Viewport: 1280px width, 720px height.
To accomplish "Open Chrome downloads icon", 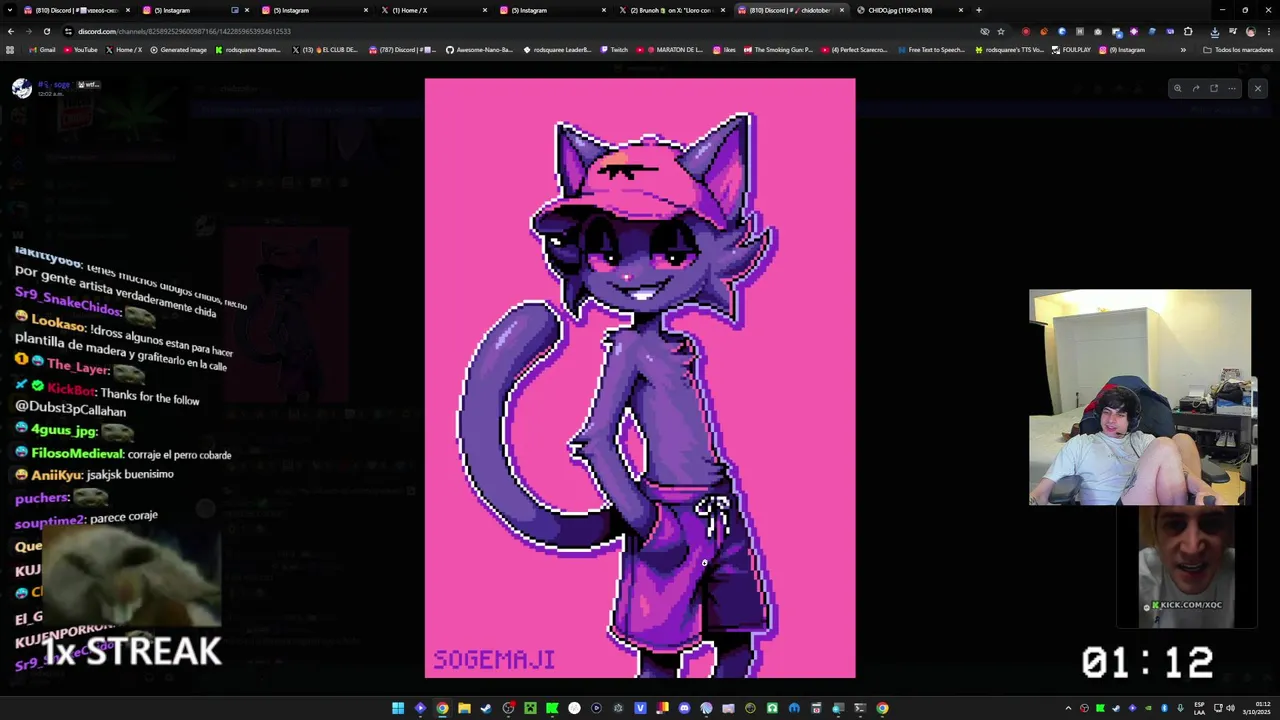I will (x=1215, y=31).
